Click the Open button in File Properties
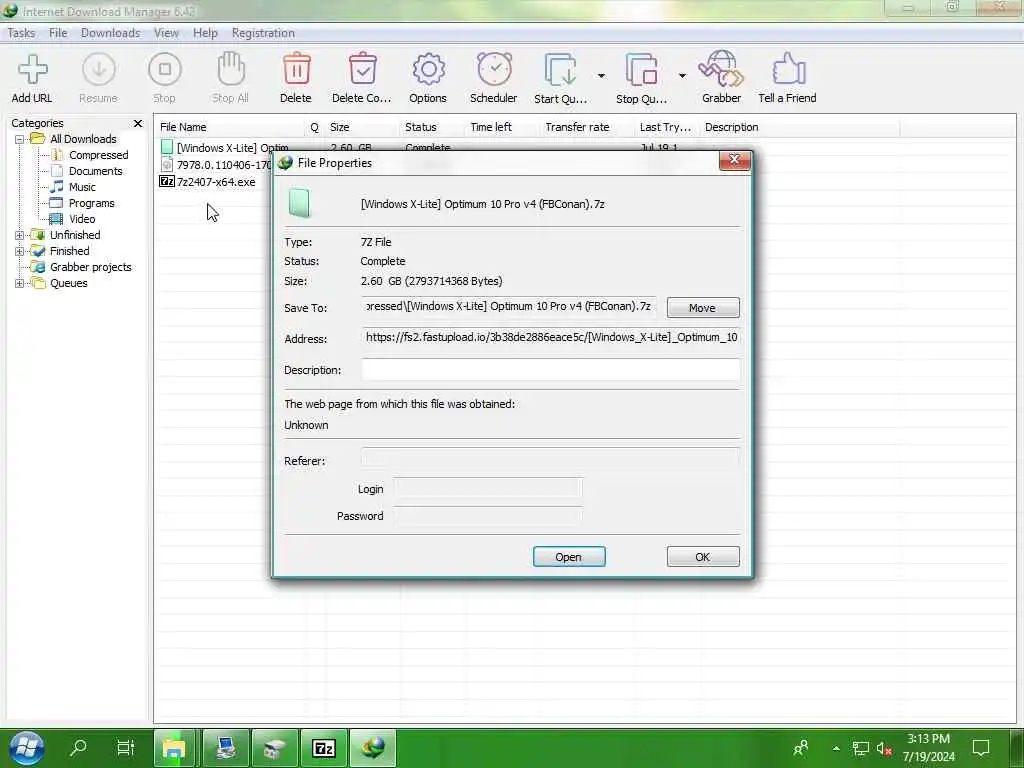The width and height of the screenshot is (1024, 768). point(569,557)
